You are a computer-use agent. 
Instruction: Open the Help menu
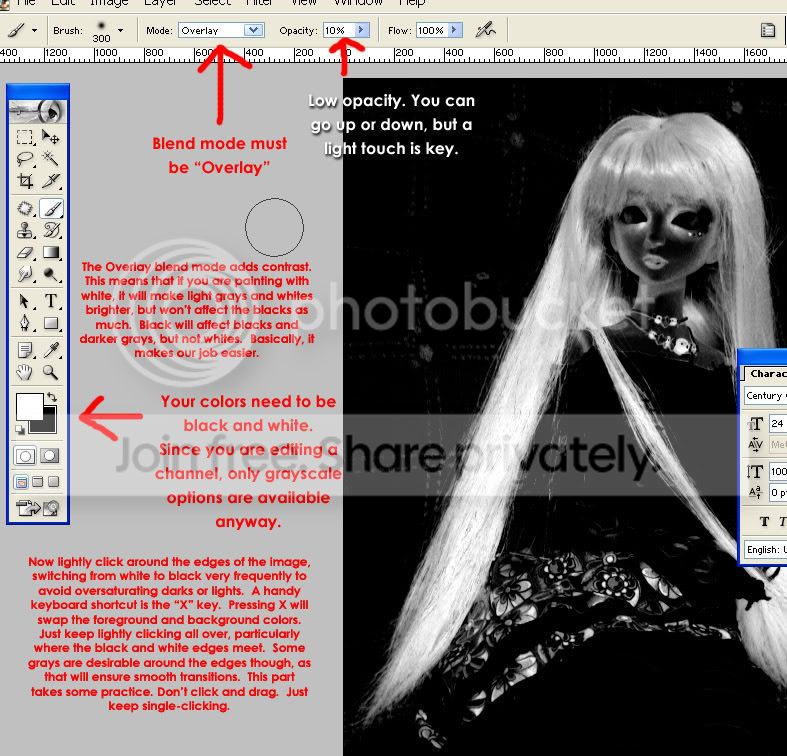tap(412, 3)
